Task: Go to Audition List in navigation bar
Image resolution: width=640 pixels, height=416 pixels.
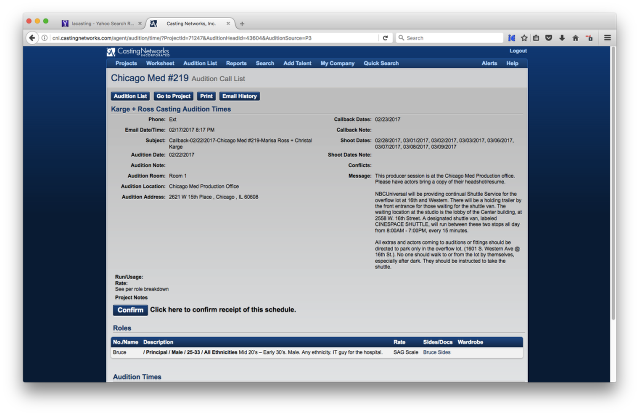Action: click(x=200, y=63)
